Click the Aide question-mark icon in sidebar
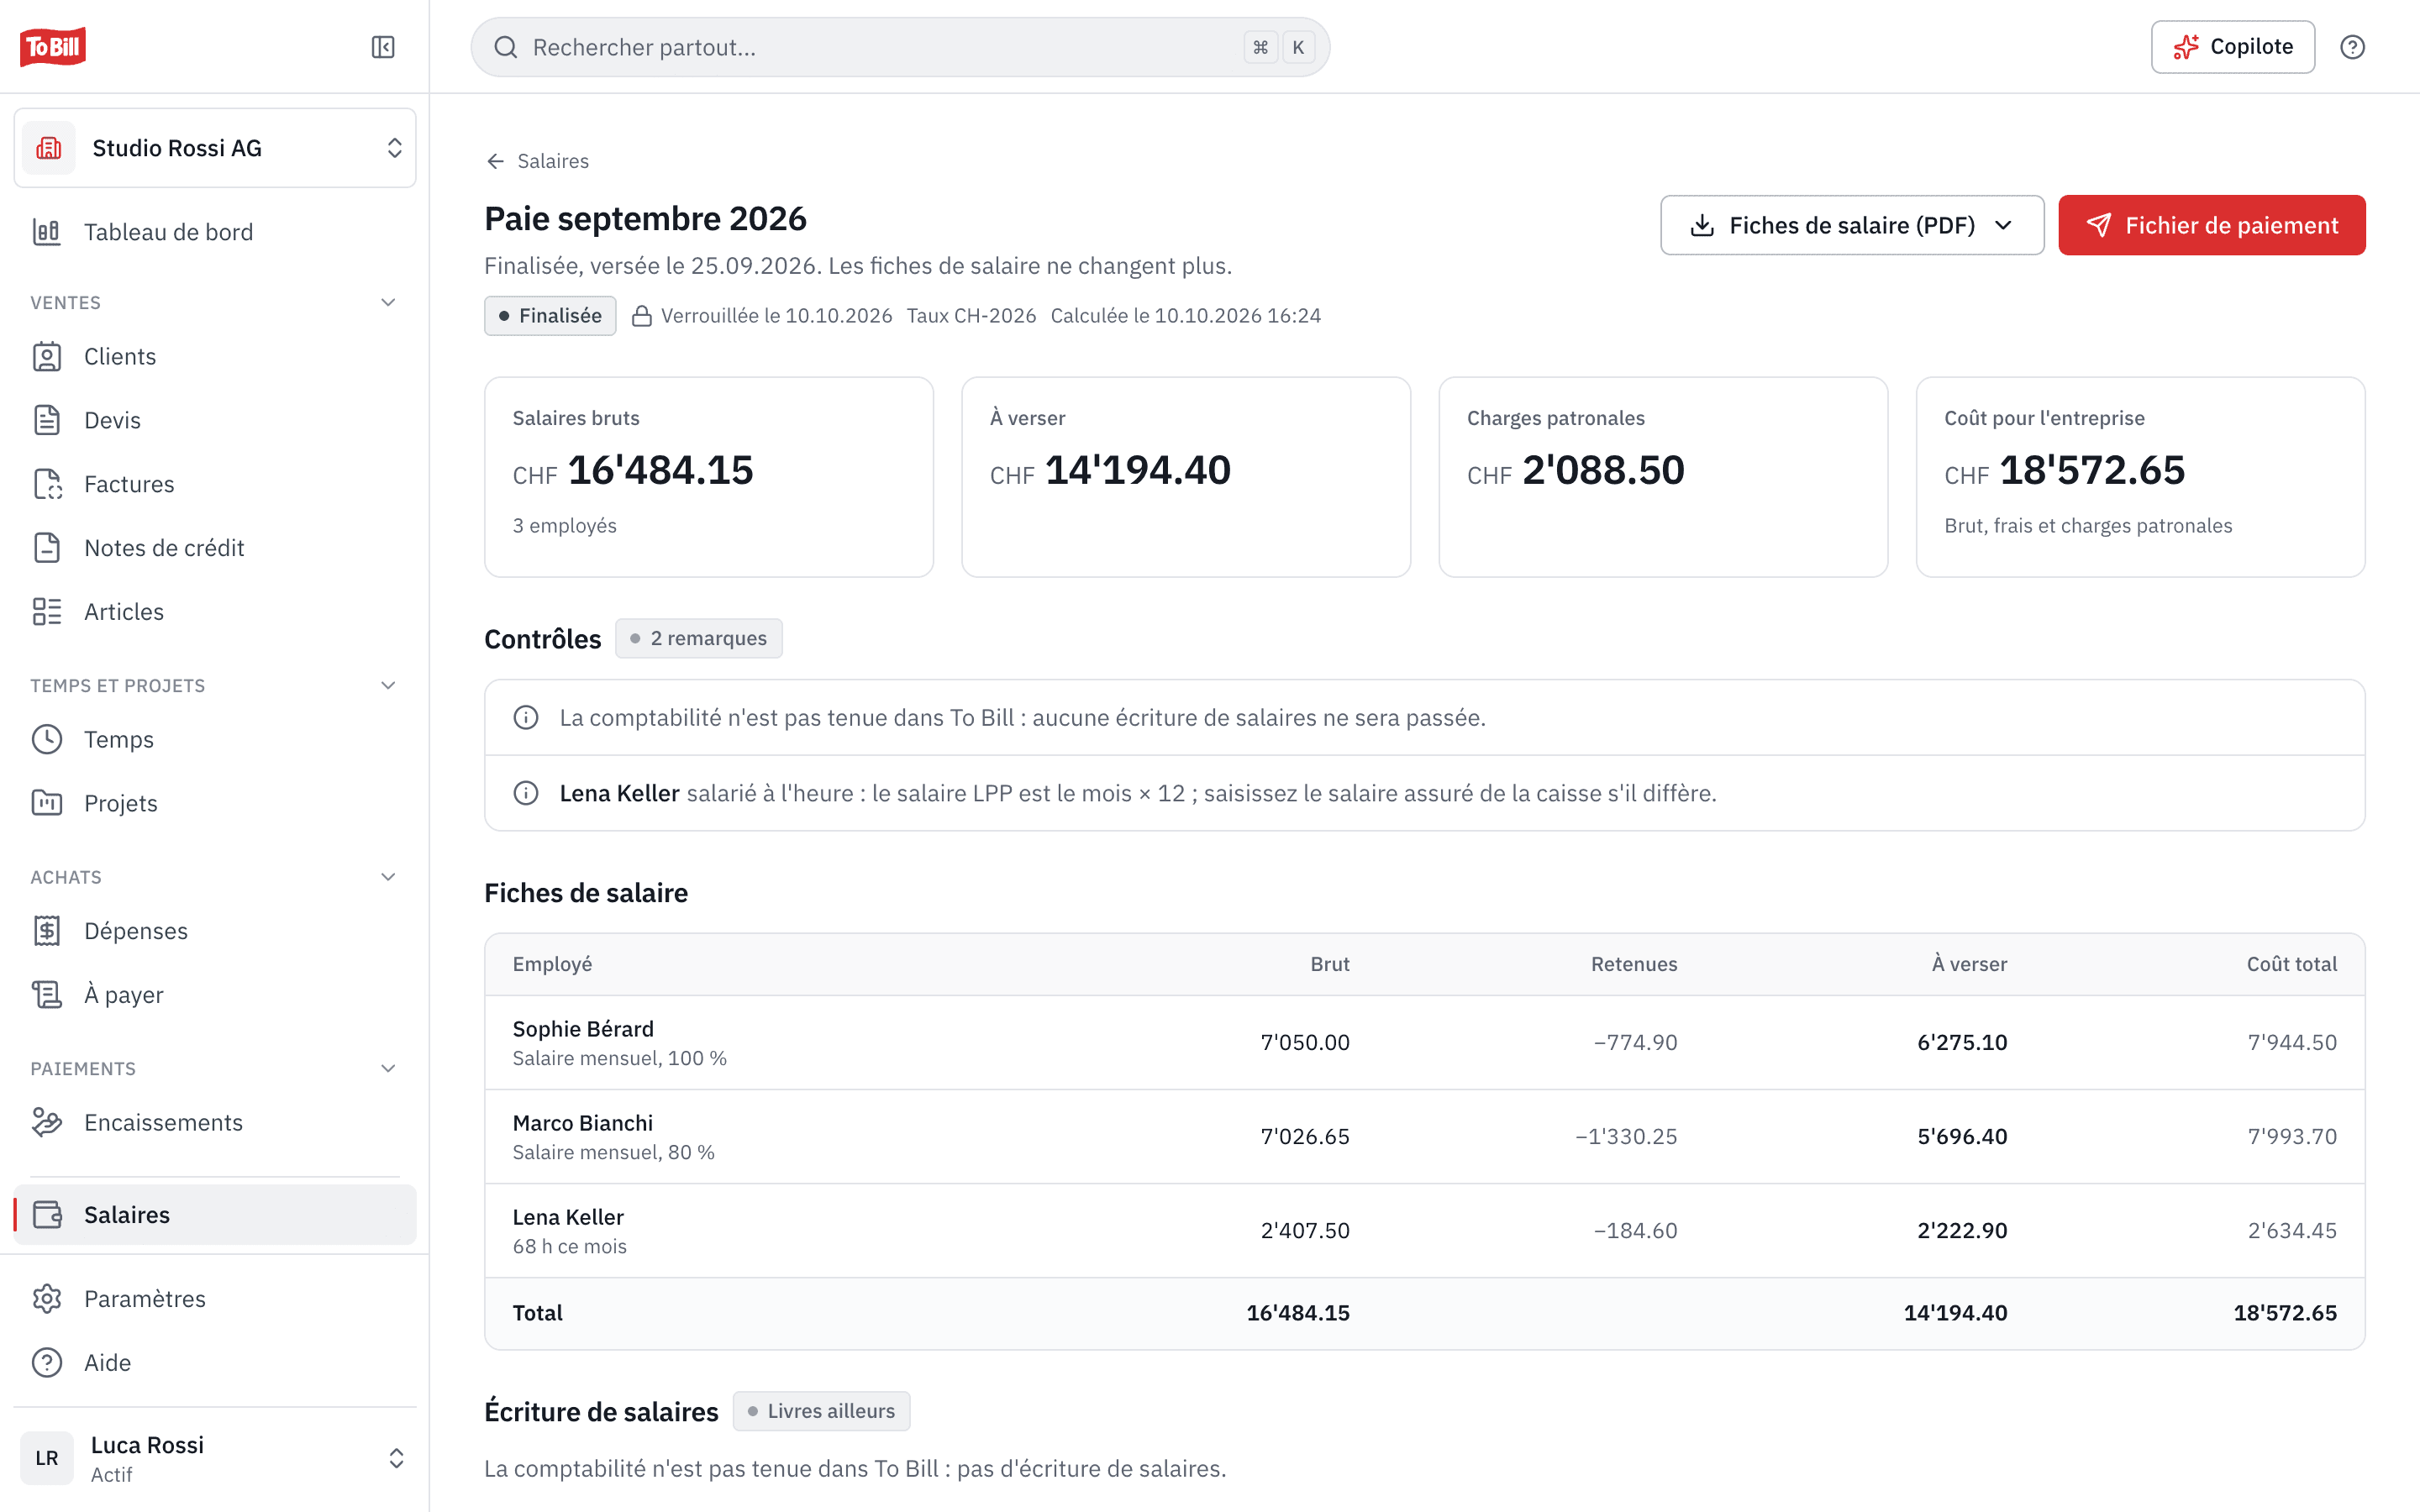2420x1512 pixels. point(47,1363)
